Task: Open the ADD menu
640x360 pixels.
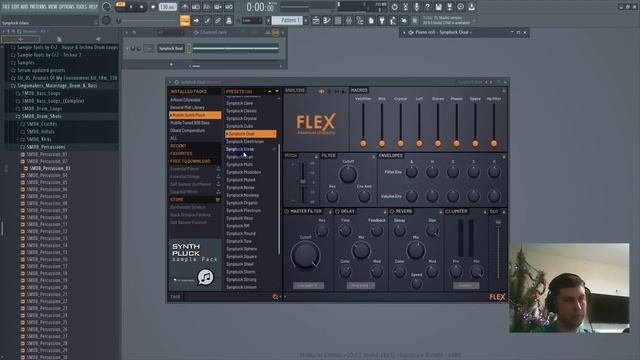Action: tap(24, 7)
